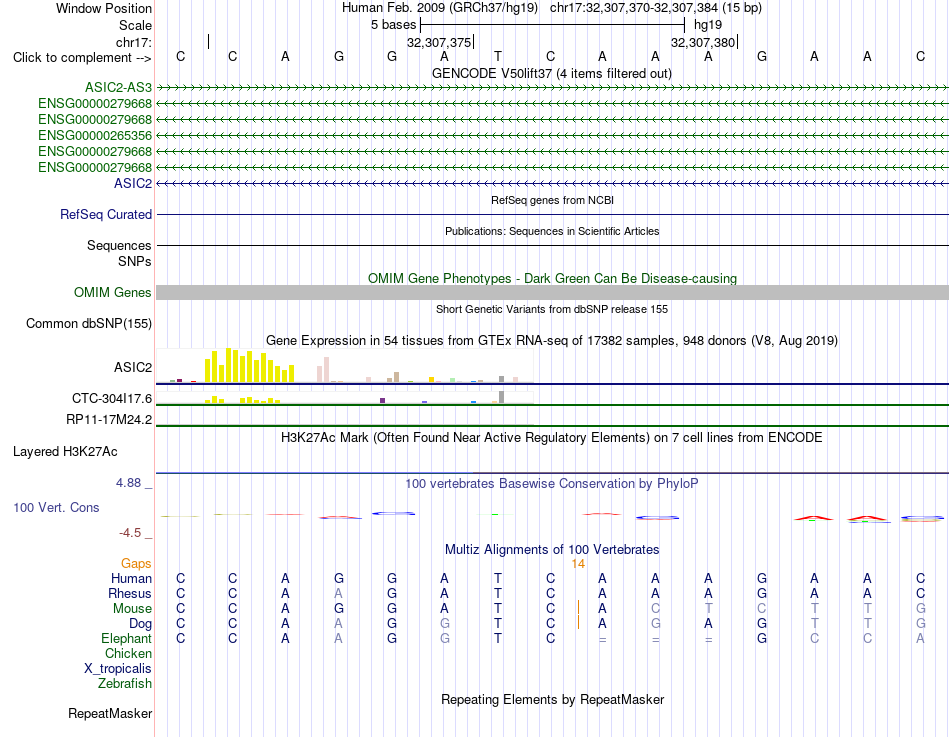Click 'Multiz Alignments of 100 Vertebrates' title
950x737 pixels.
552,550
